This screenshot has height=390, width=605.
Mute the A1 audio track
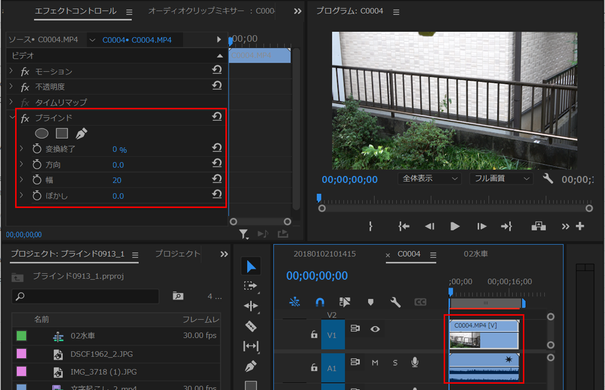[x=375, y=363]
